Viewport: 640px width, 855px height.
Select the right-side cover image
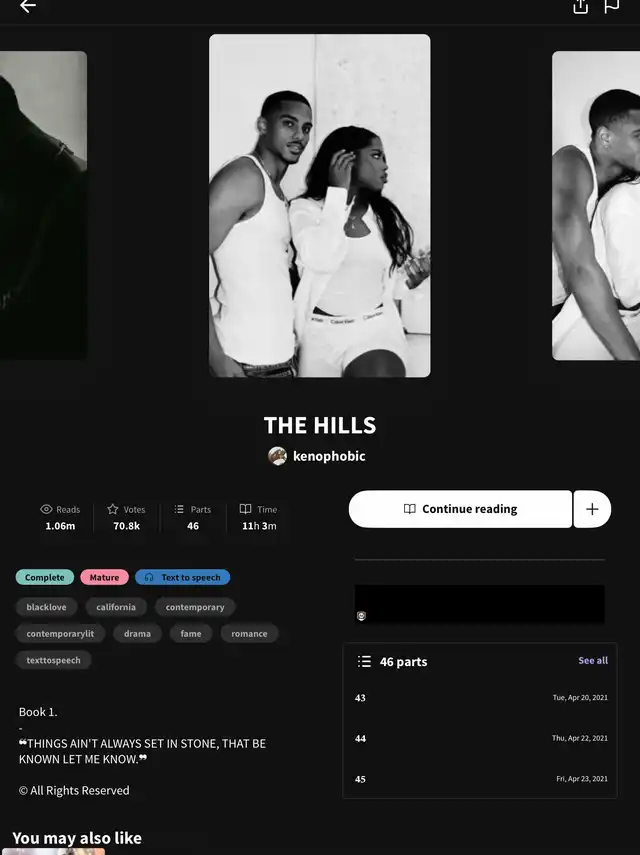pos(596,206)
